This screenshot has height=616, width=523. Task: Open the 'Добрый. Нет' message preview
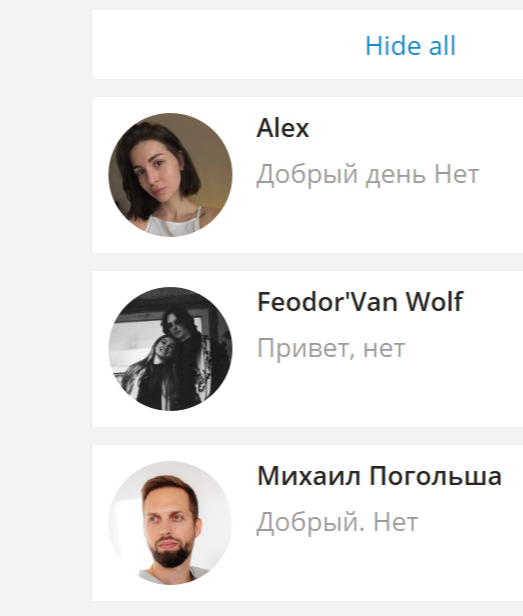337,522
